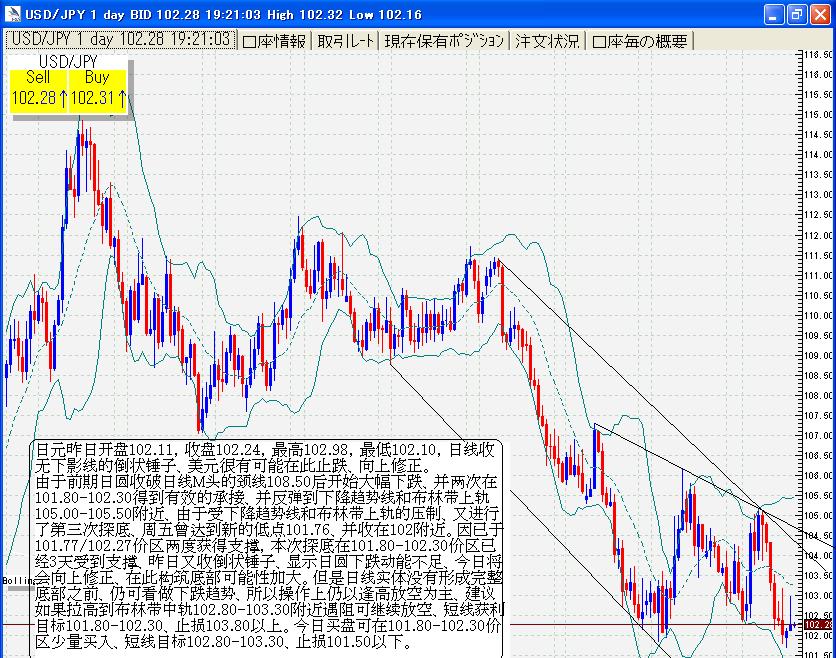The width and height of the screenshot is (836, 658).
Task: Open the 口座情報 tab
Action: pyautogui.click(x=274, y=41)
